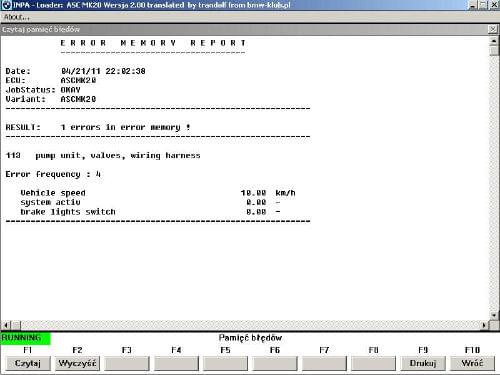Open the About... menu
500x375 pixels.
tap(17, 17)
